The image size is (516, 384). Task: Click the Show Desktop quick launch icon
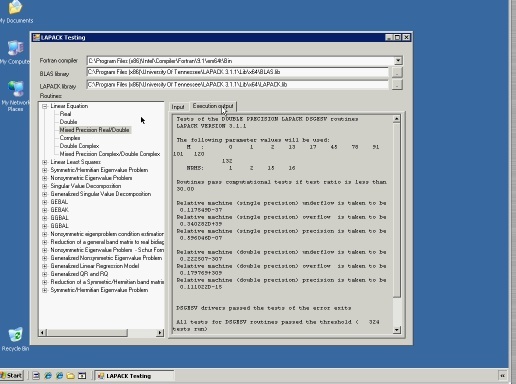[x=36, y=376]
